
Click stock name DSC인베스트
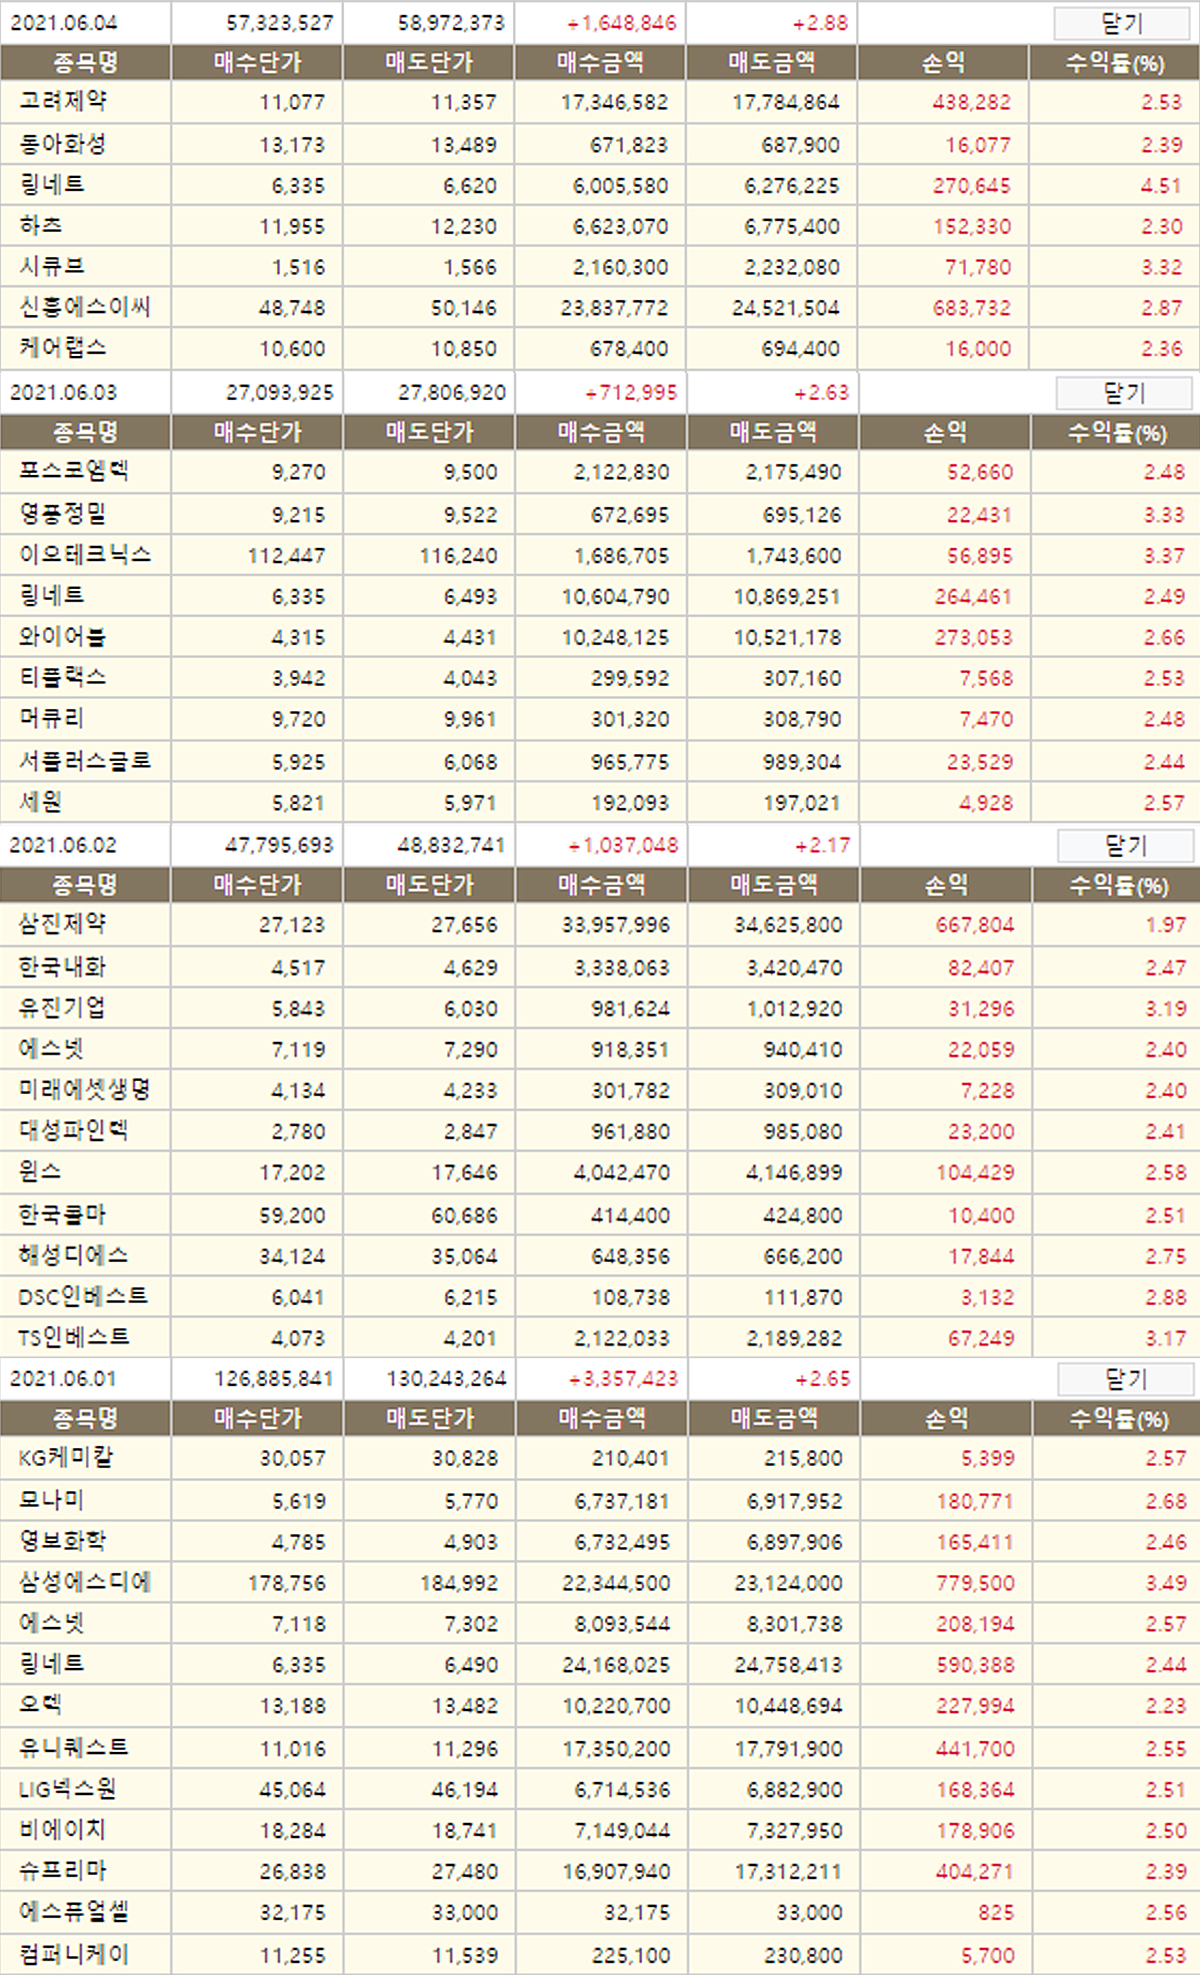(83, 1297)
